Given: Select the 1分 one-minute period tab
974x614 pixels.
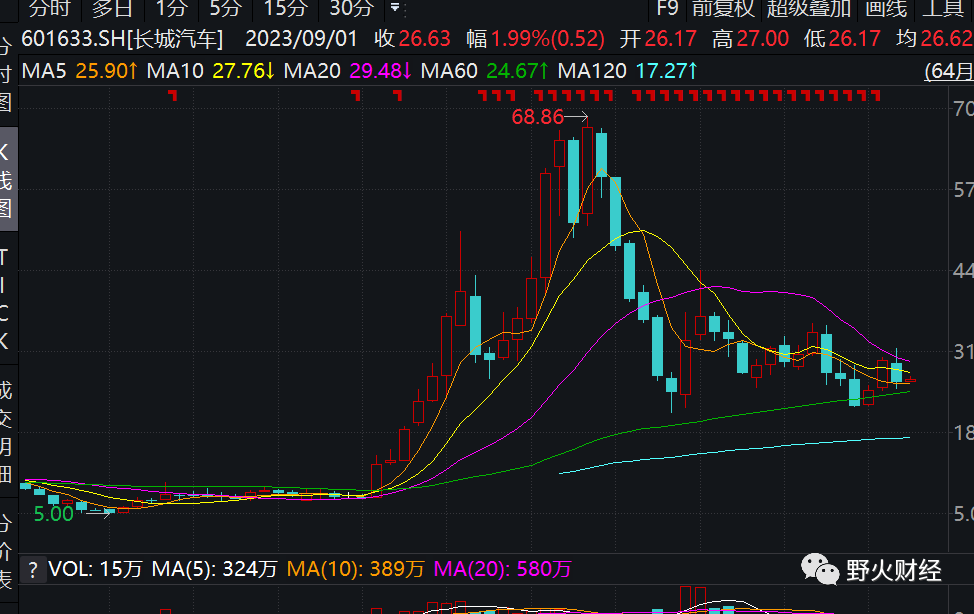Looking at the screenshot, I should [x=171, y=9].
